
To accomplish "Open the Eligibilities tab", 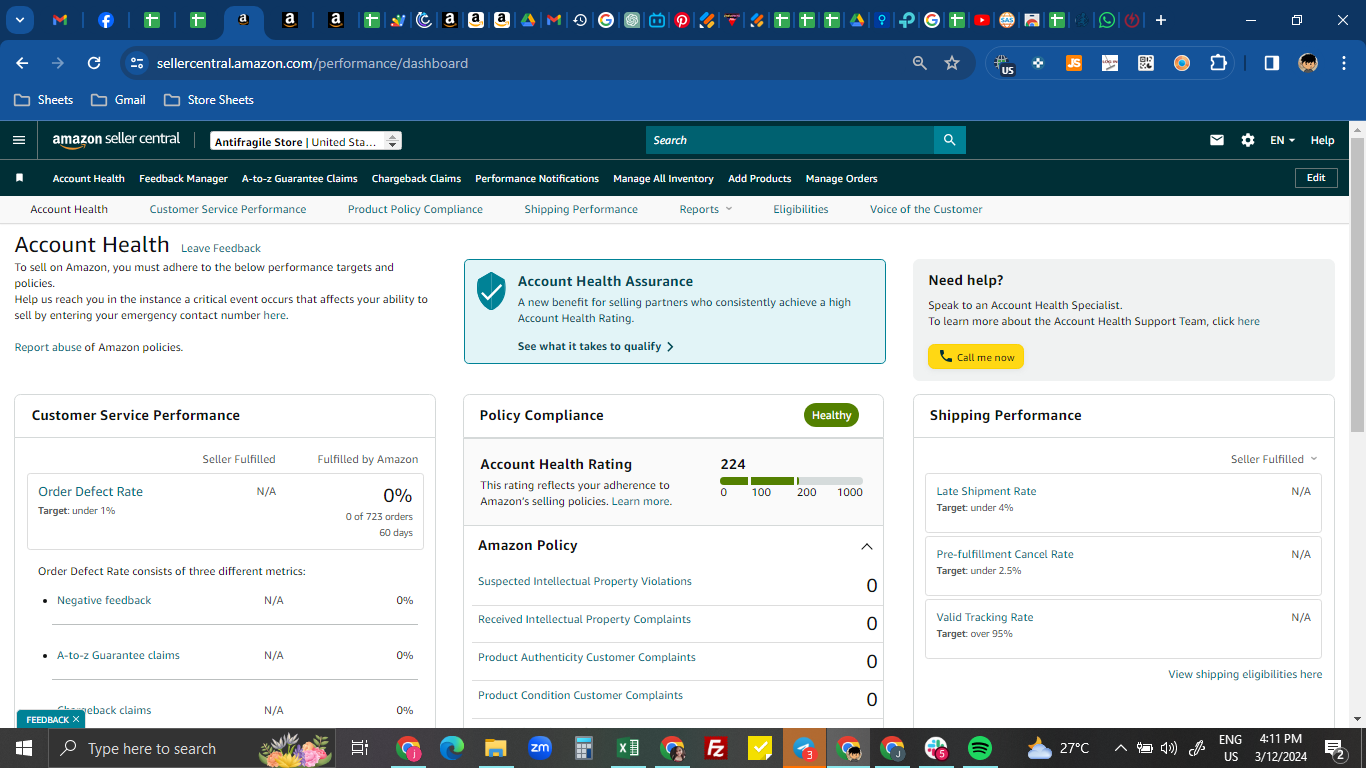I will coord(801,209).
